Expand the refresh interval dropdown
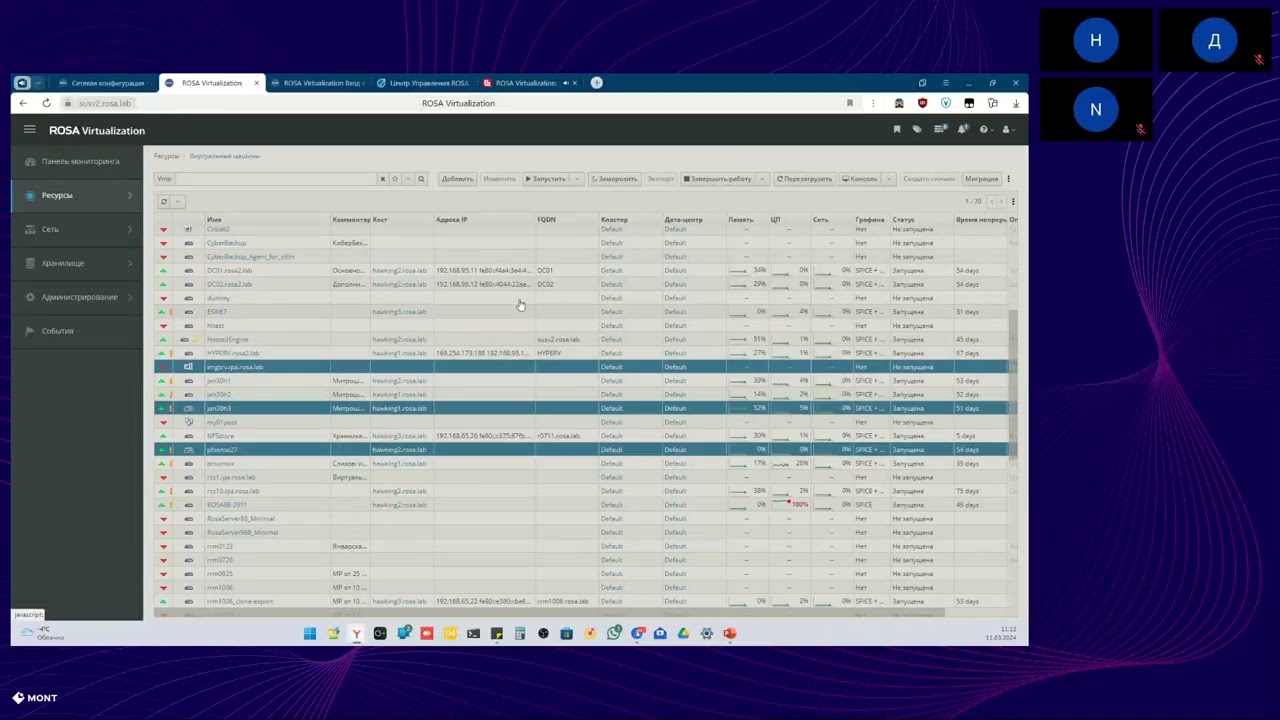Viewport: 1280px width, 720px height. [x=178, y=201]
